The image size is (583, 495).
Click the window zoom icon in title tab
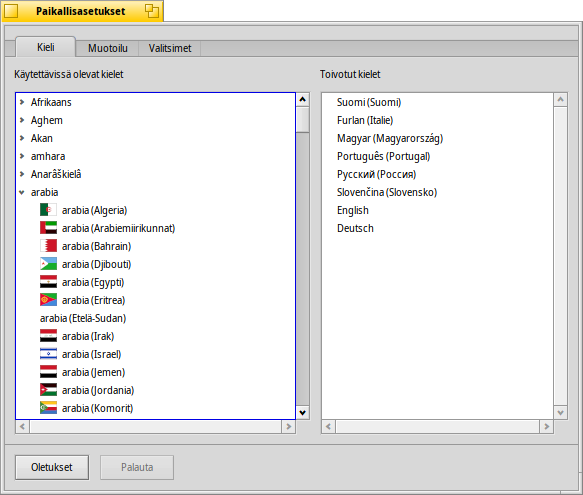(x=152, y=11)
